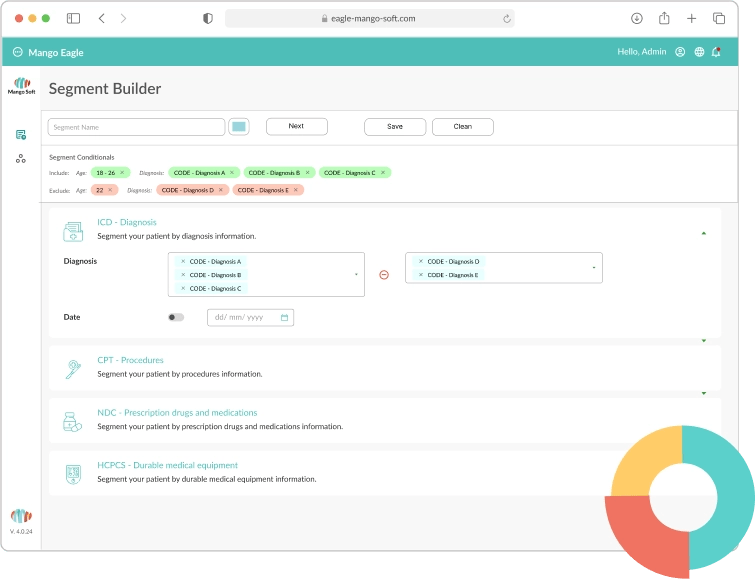Remove included CODE - Diagnosis B tag

[x=307, y=172]
